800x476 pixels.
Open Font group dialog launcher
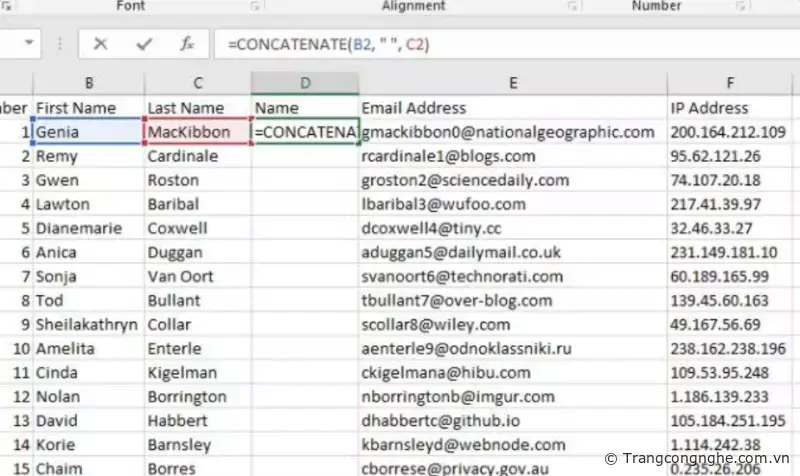click(x=256, y=7)
